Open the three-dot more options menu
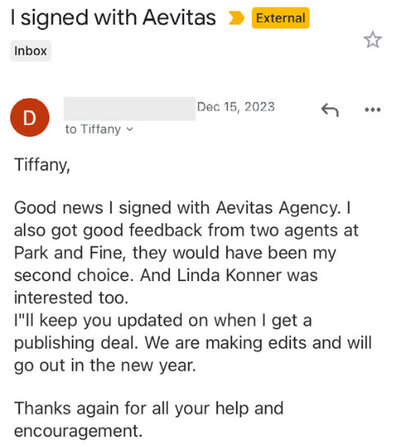Image resolution: width=400 pixels, height=447 pixels. point(372,109)
